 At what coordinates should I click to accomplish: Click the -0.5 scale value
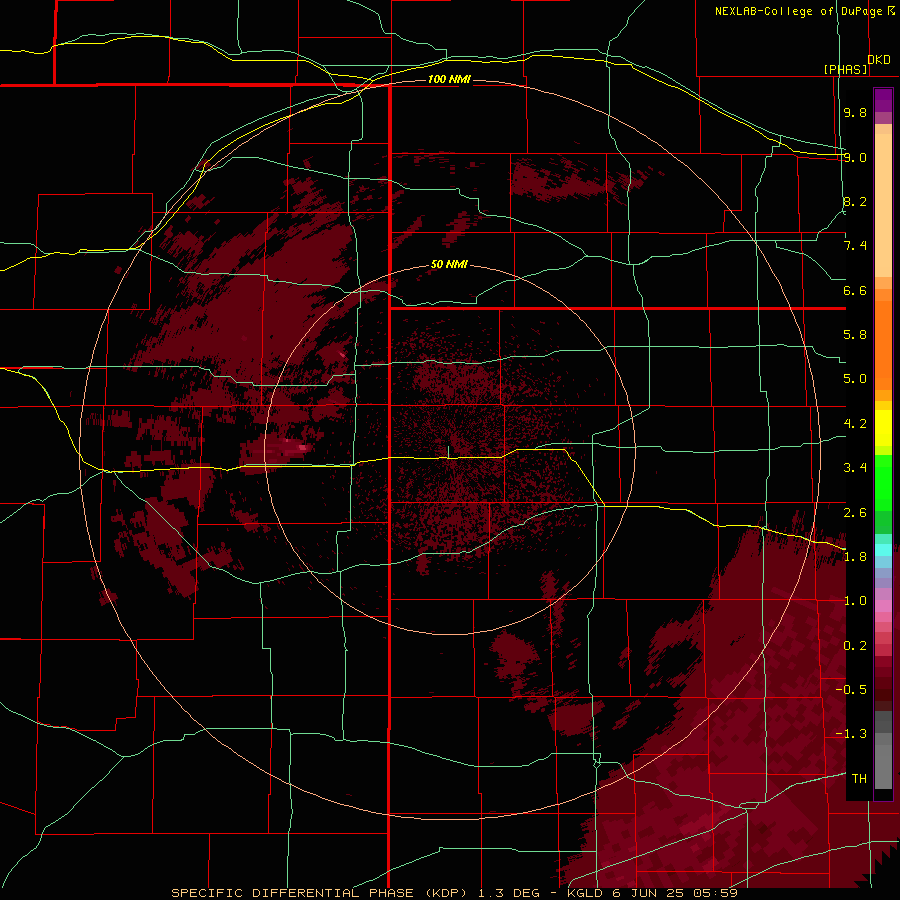click(x=851, y=690)
